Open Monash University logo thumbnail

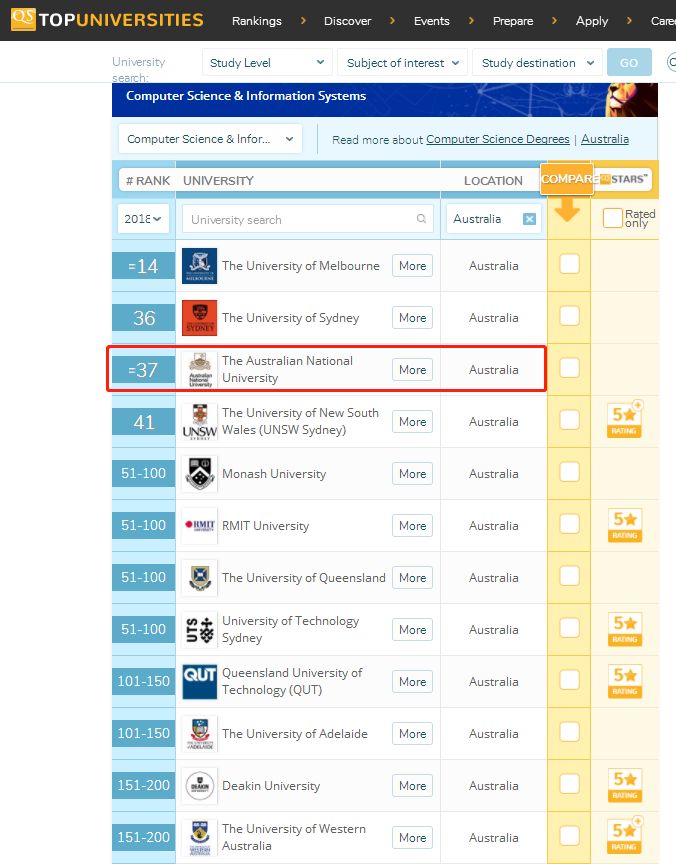199,474
